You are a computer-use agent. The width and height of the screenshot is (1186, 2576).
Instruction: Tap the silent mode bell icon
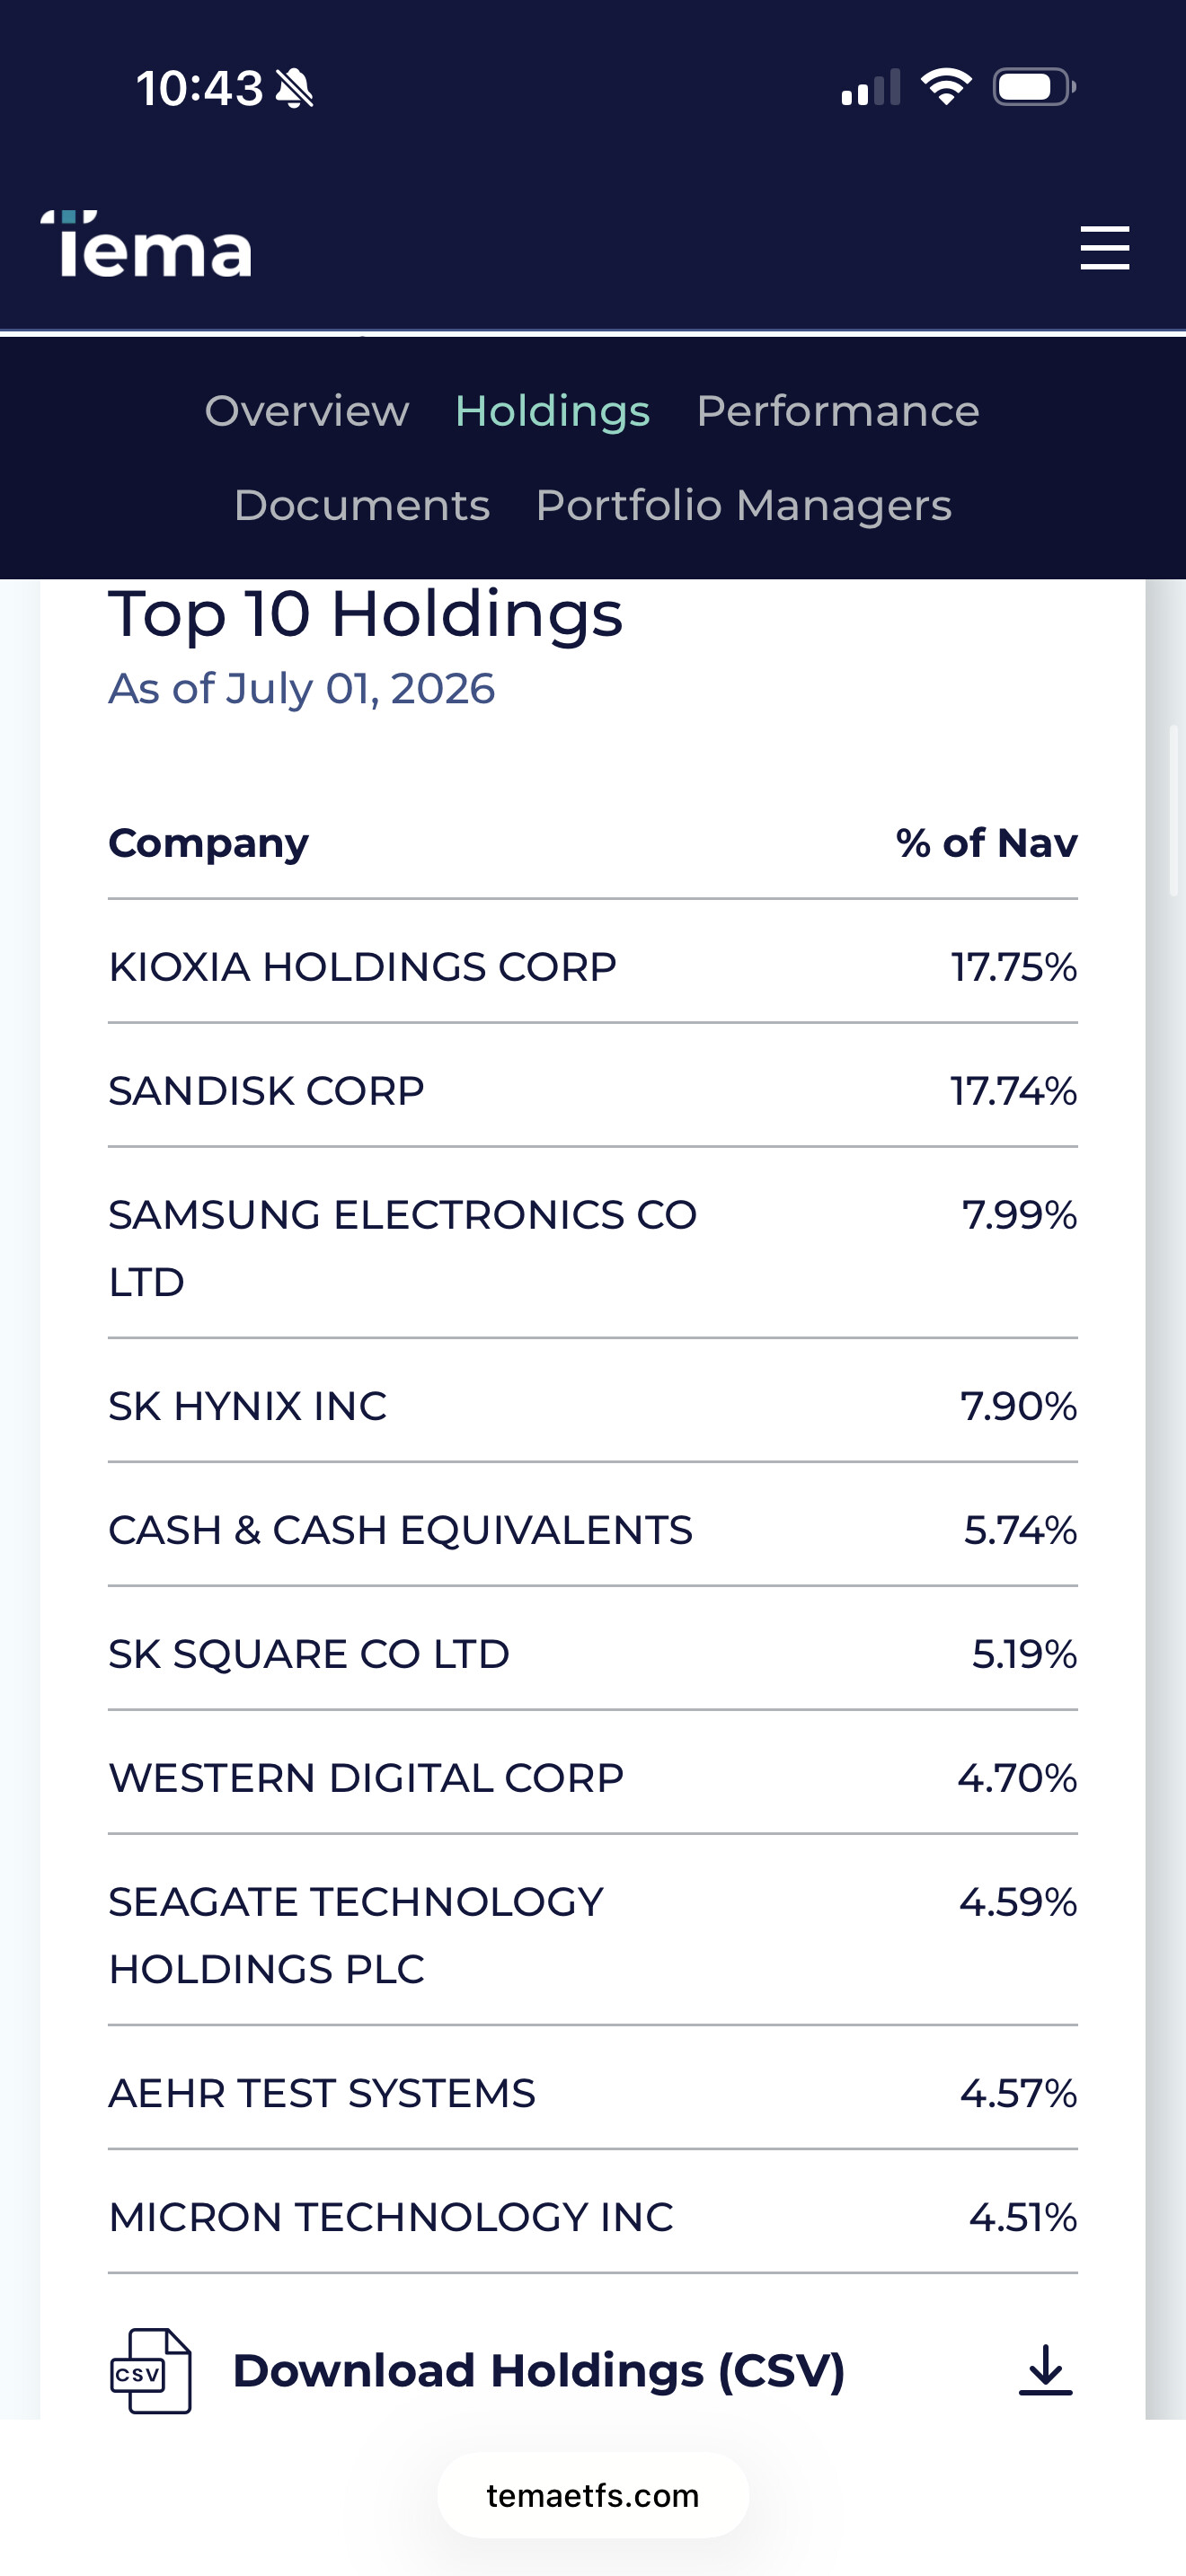(295, 88)
